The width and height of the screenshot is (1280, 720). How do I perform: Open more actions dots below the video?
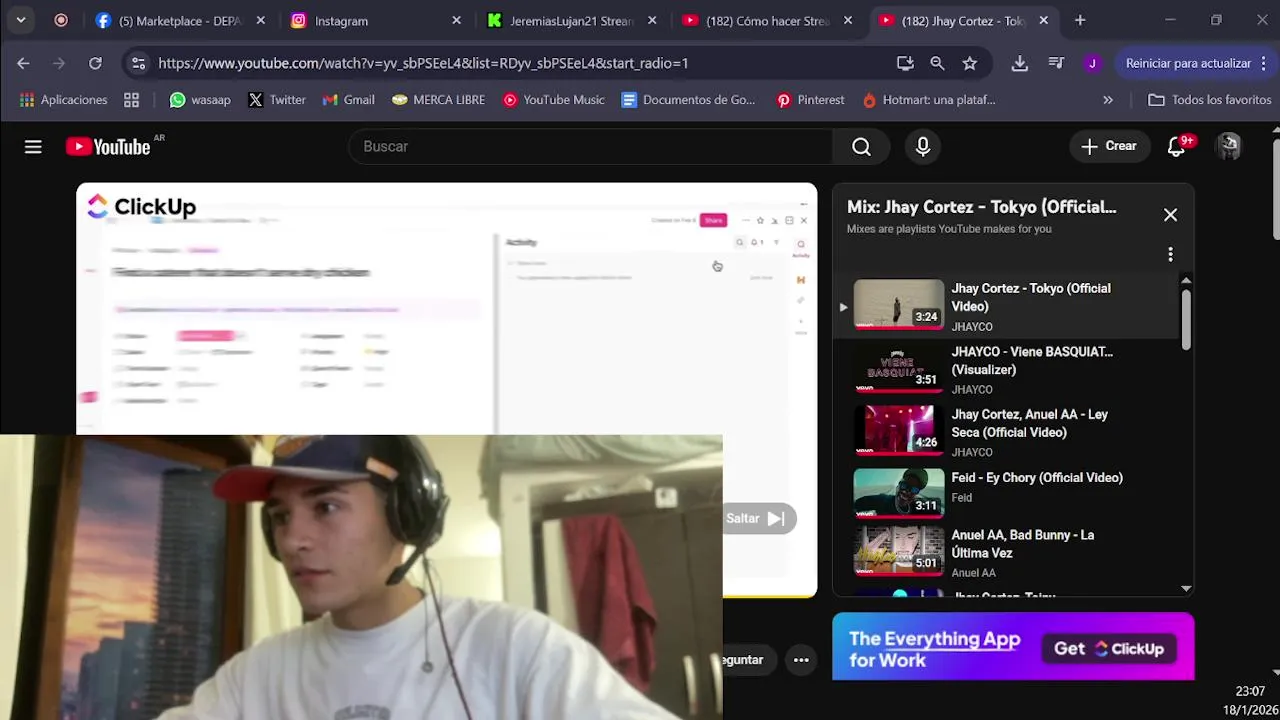[x=801, y=660]
